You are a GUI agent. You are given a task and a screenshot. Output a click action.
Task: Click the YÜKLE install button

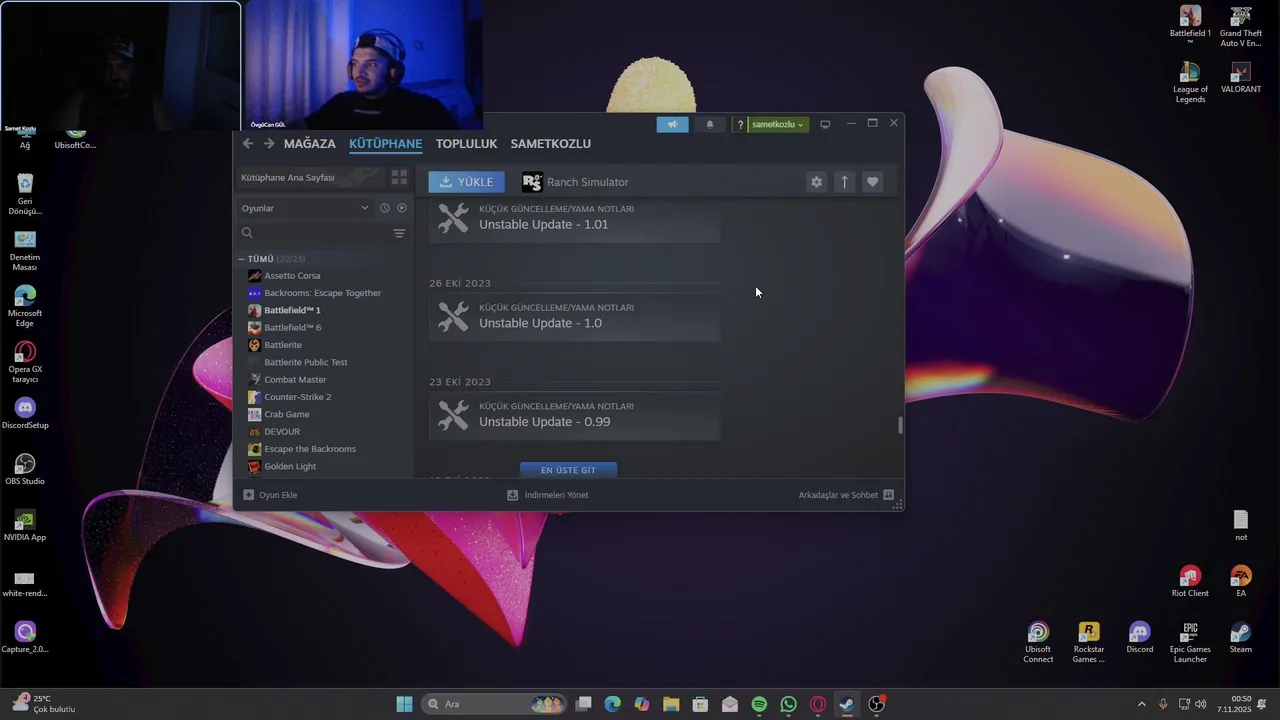(x=466, y=182)
